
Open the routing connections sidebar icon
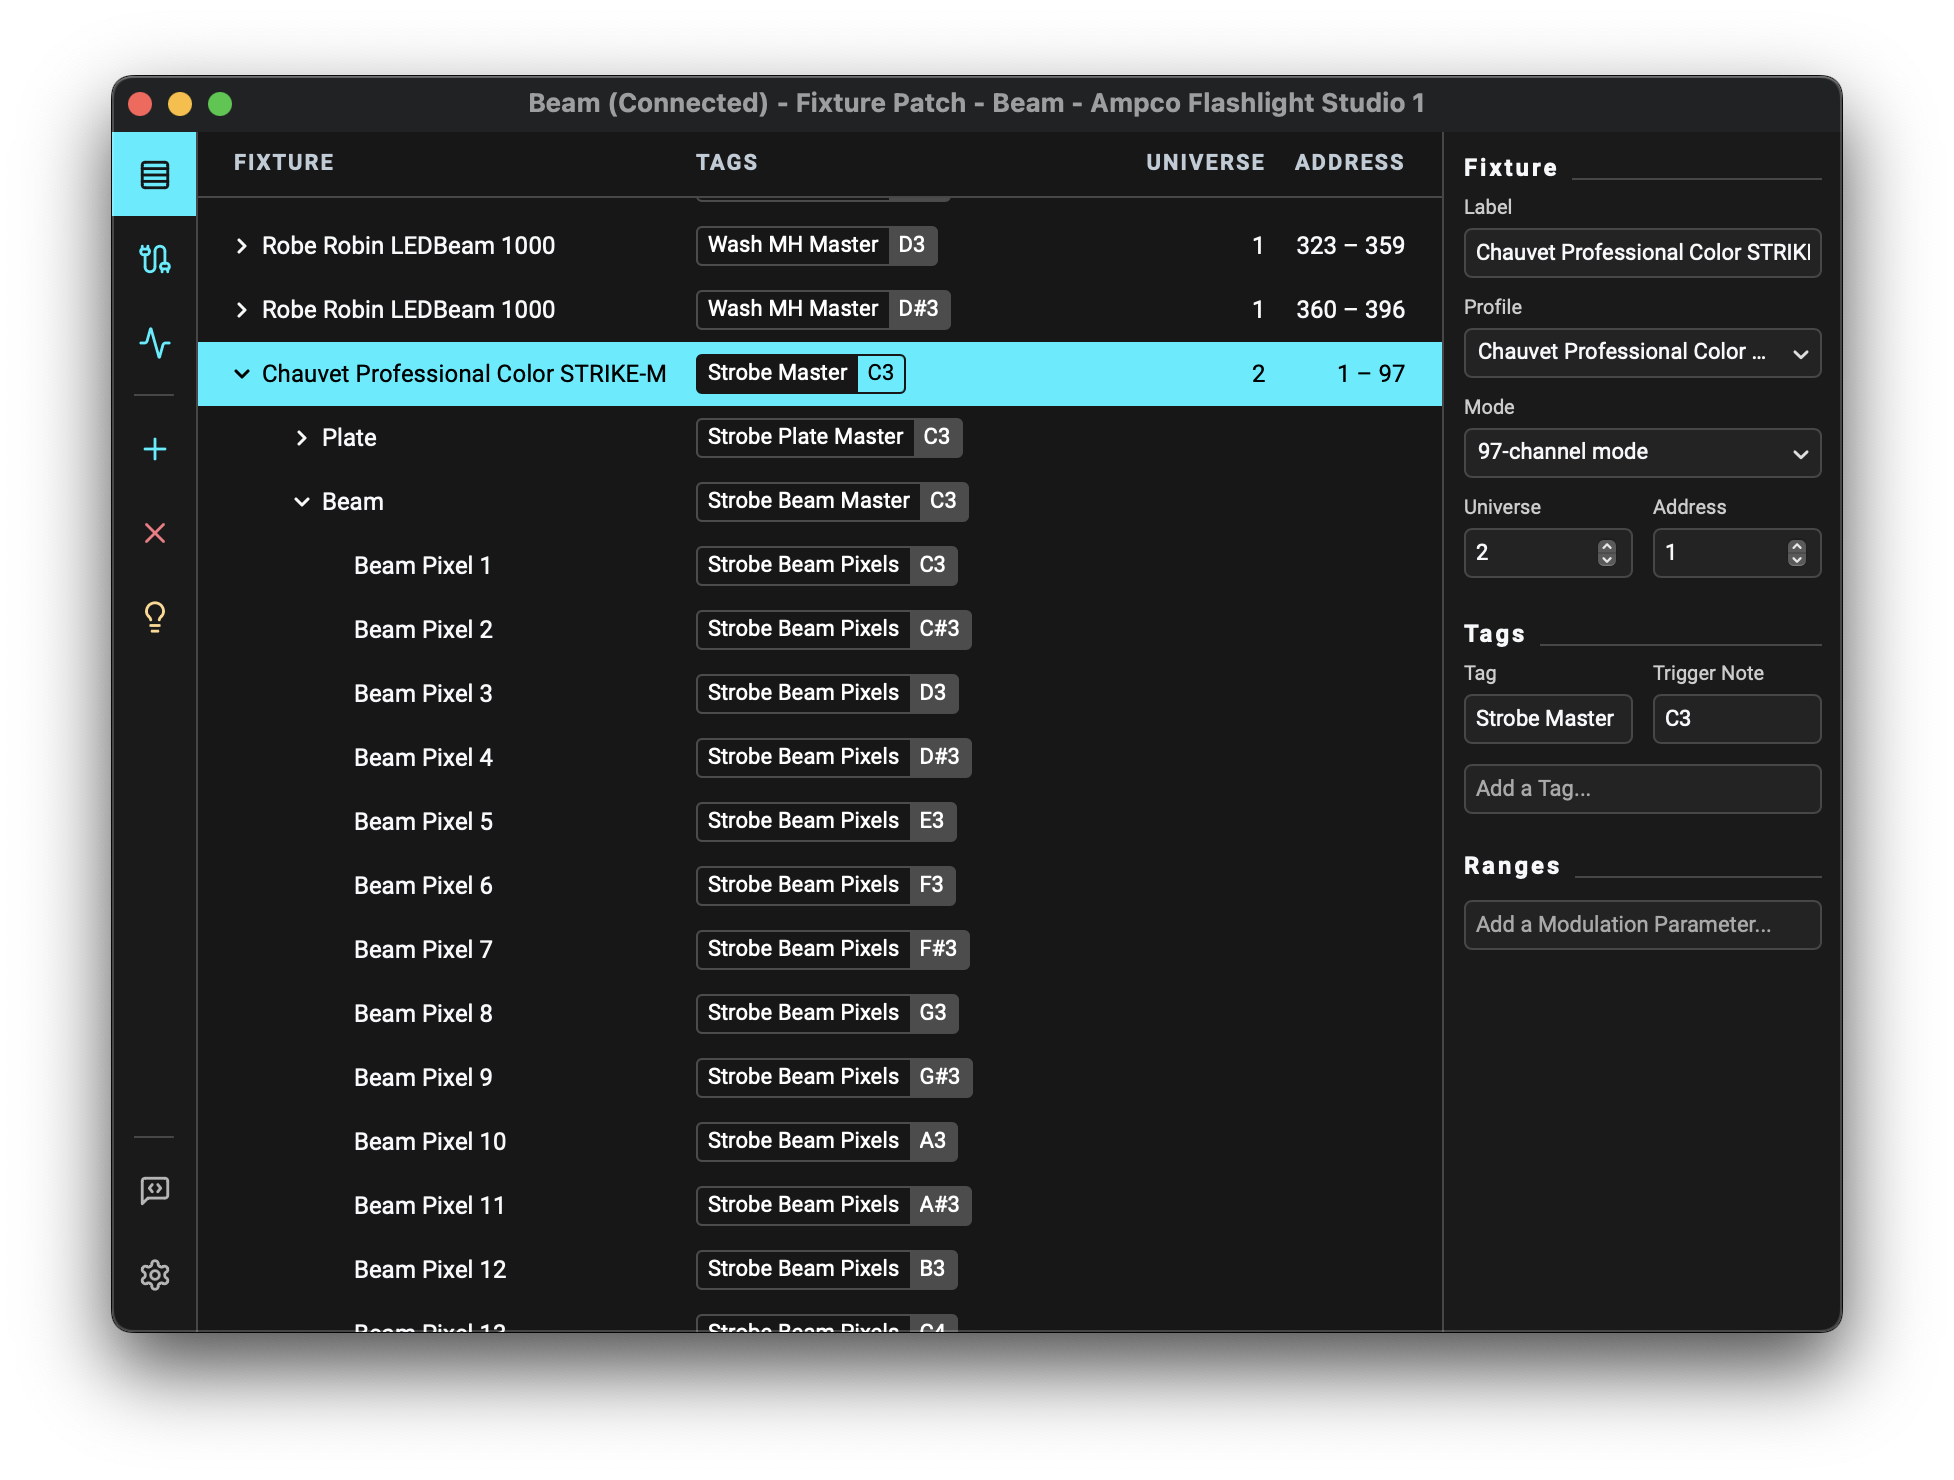pos(155,259)
